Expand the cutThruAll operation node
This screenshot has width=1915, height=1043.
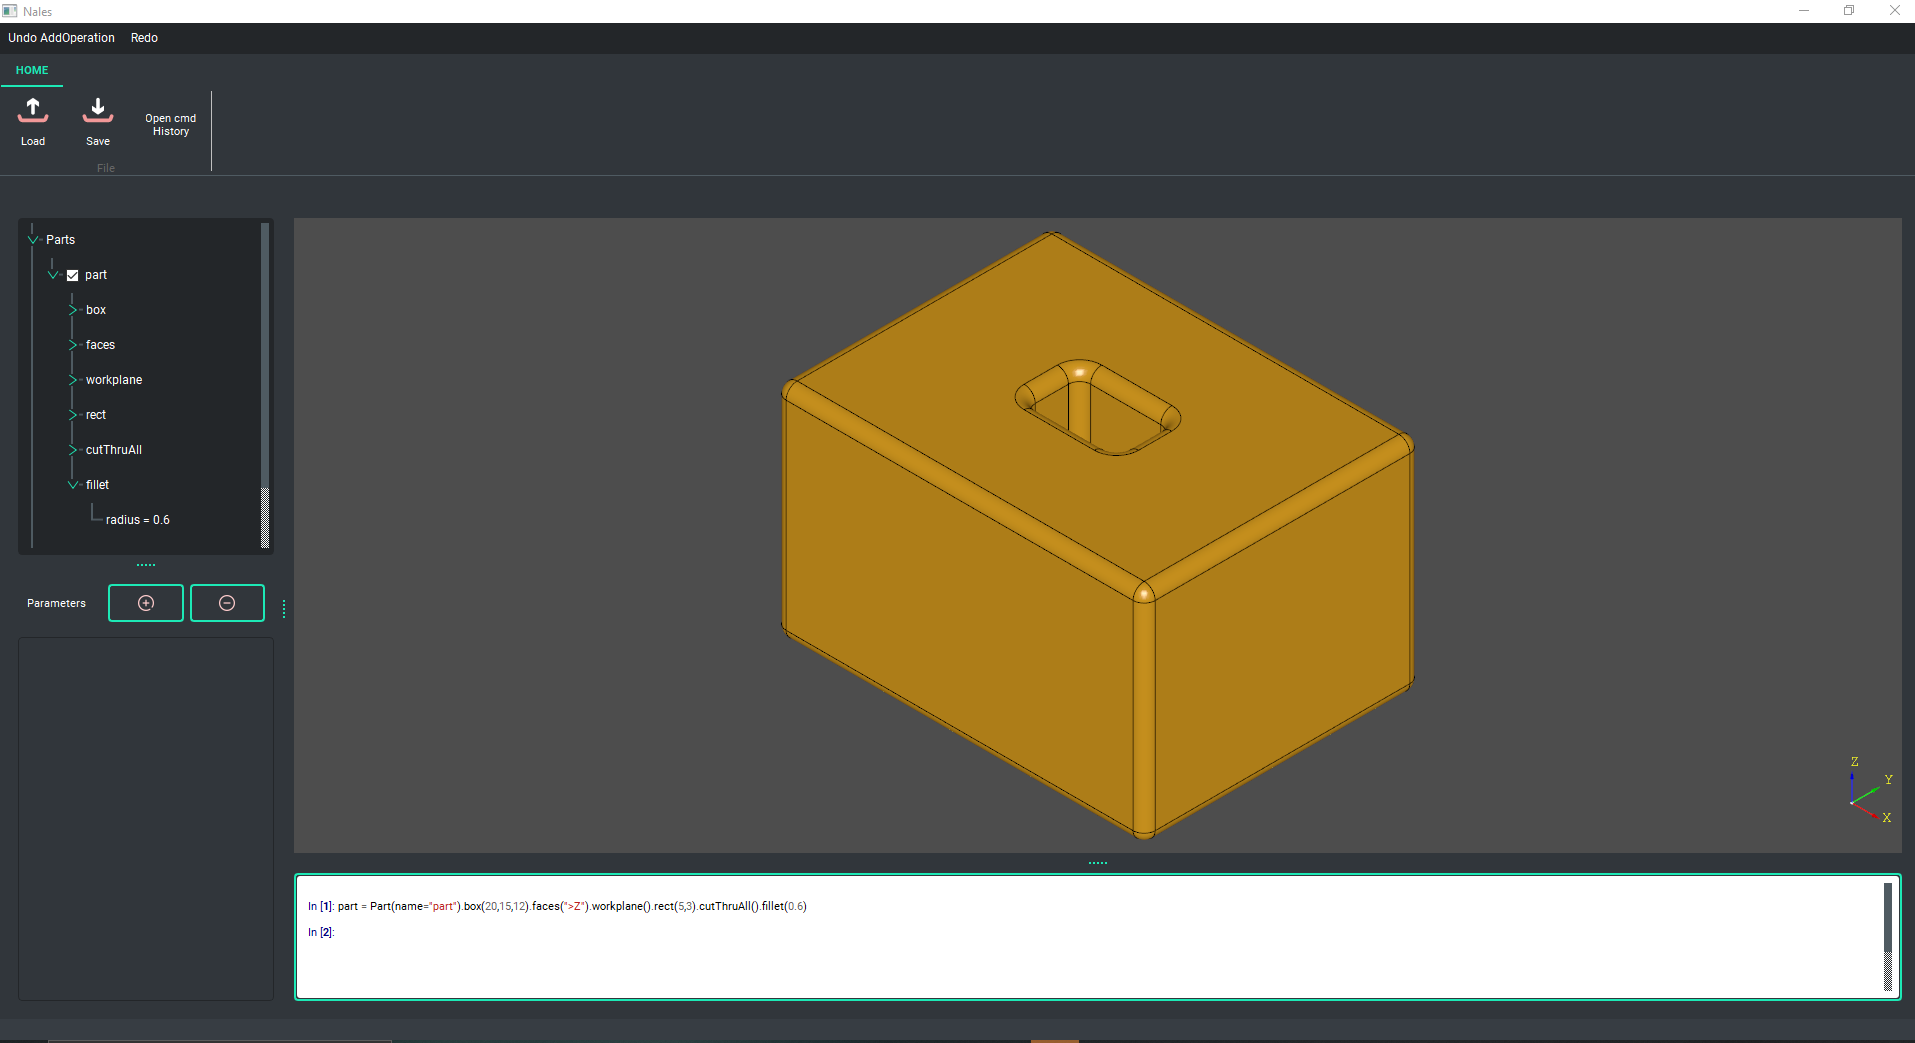tap(73, 450)
